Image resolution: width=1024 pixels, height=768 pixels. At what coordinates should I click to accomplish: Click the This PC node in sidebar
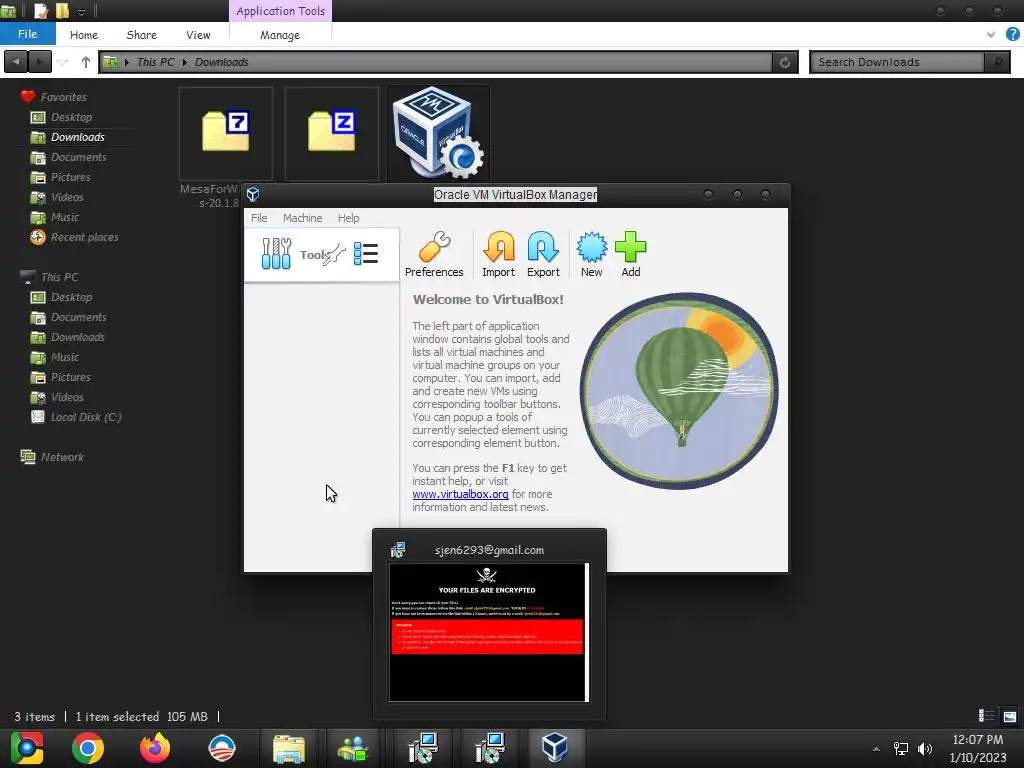pyautogui.click(x=59, y=277)
